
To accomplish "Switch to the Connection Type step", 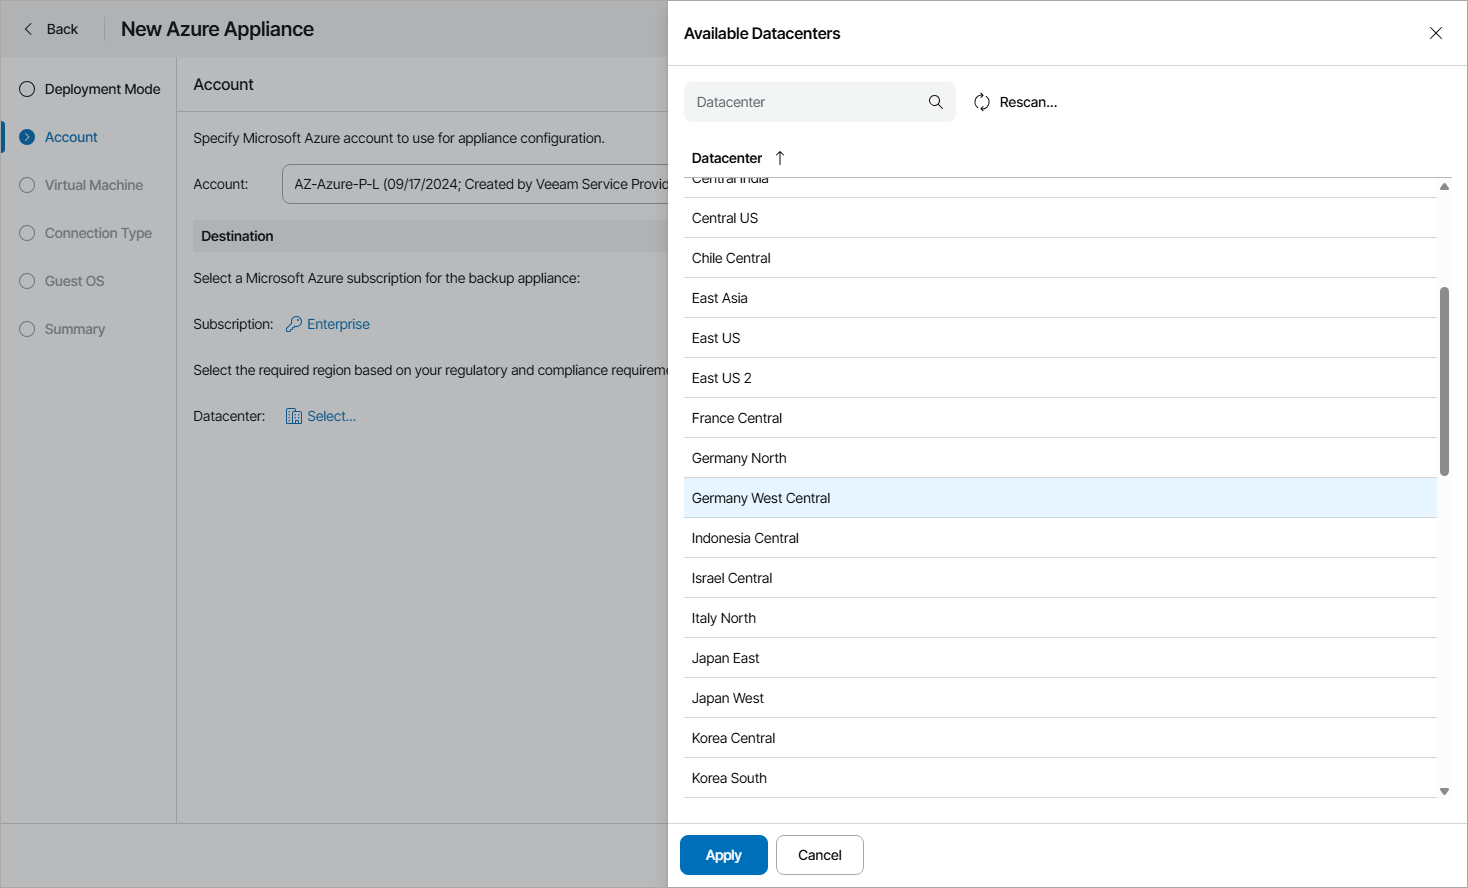I will click(x=26, y=232).
